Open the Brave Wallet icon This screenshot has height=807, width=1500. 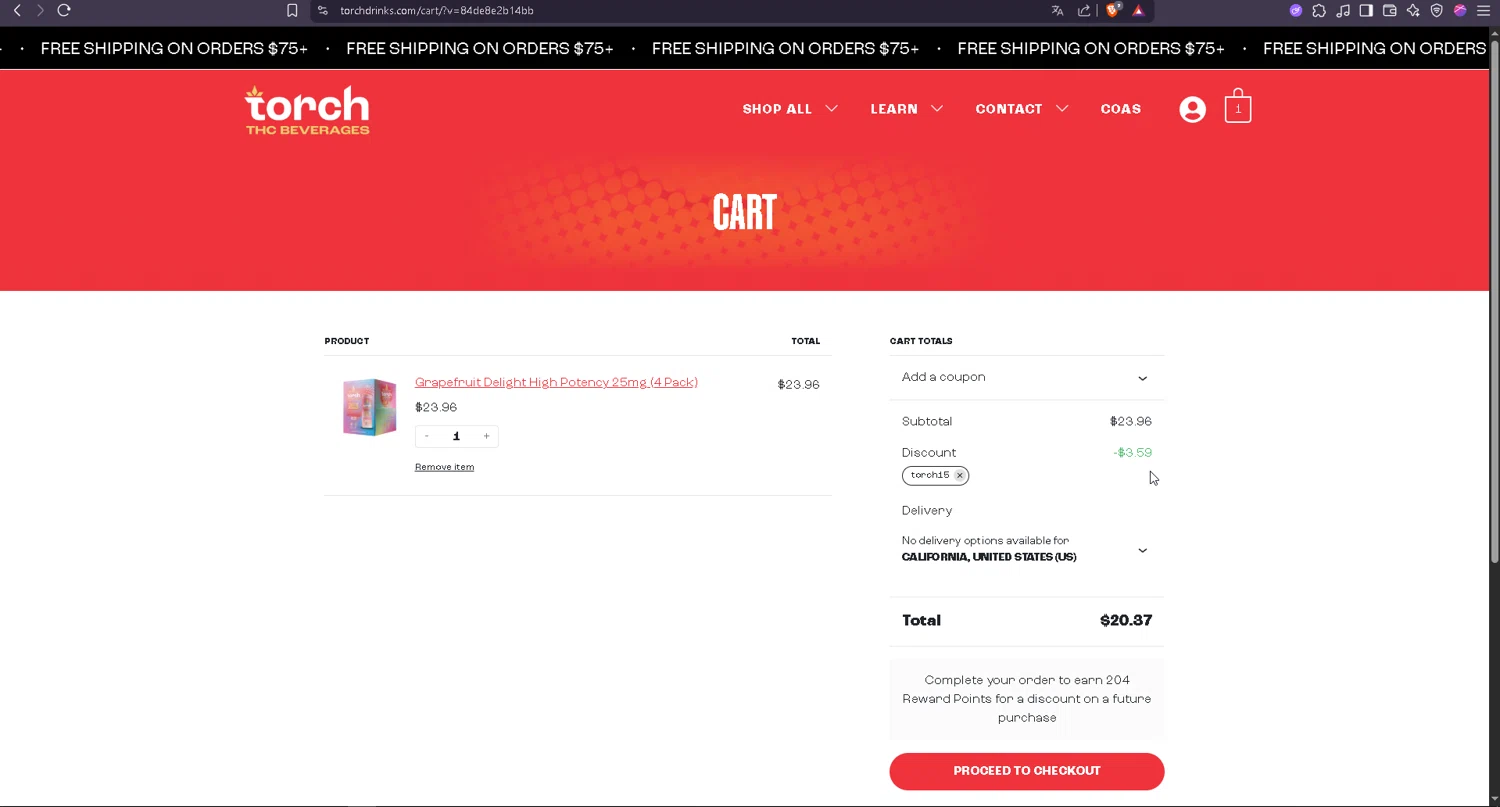pos(1390,11)
